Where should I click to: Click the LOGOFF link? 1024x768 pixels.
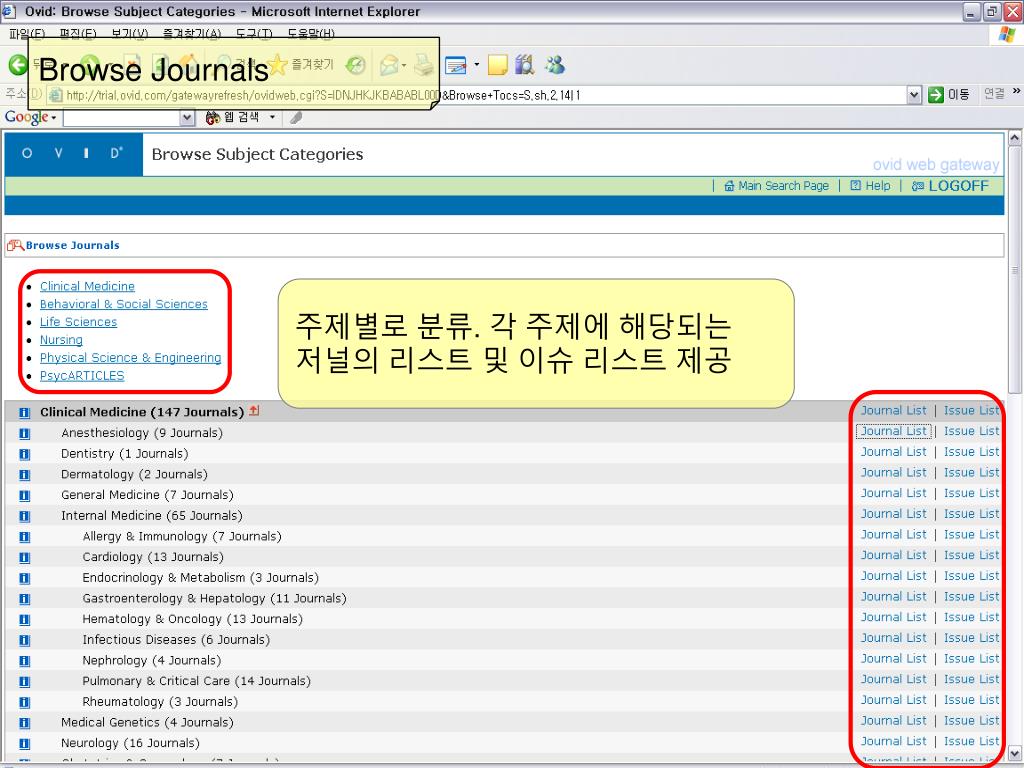pos(950,186)
